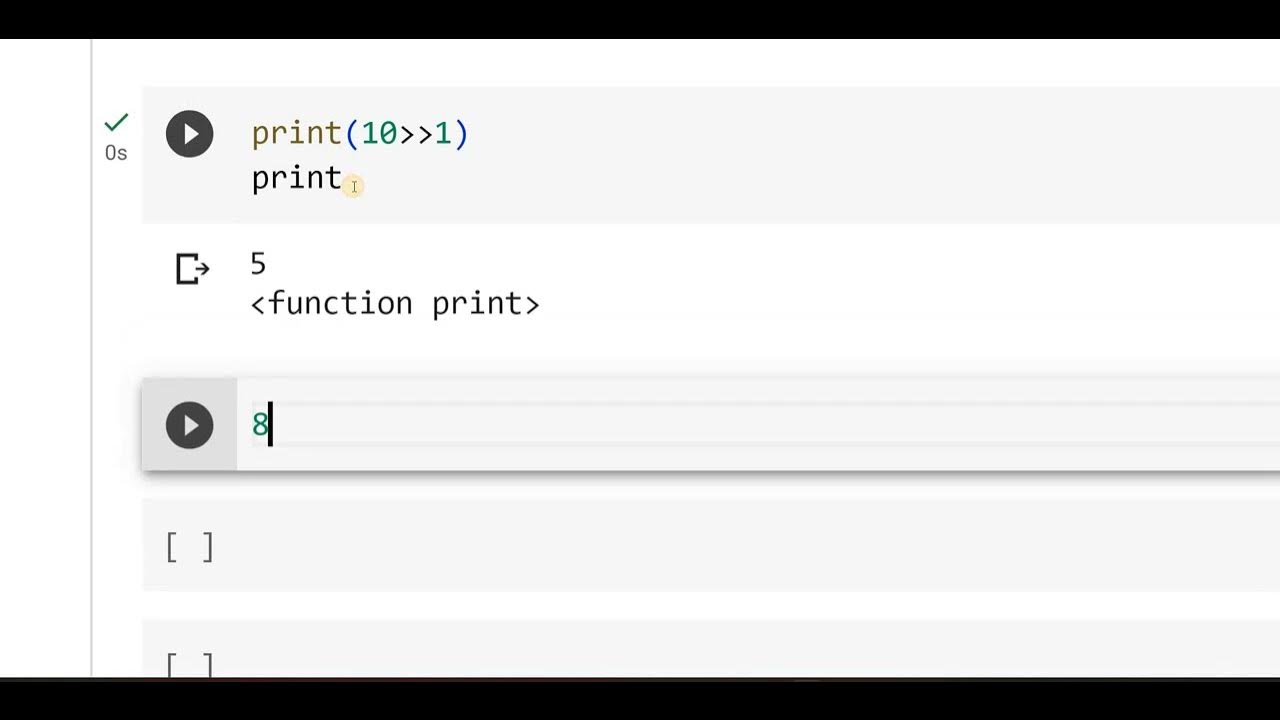Click the >> shift operator in the code
Viewport: 1280px width, 720px height.
[x=416, y=134]
